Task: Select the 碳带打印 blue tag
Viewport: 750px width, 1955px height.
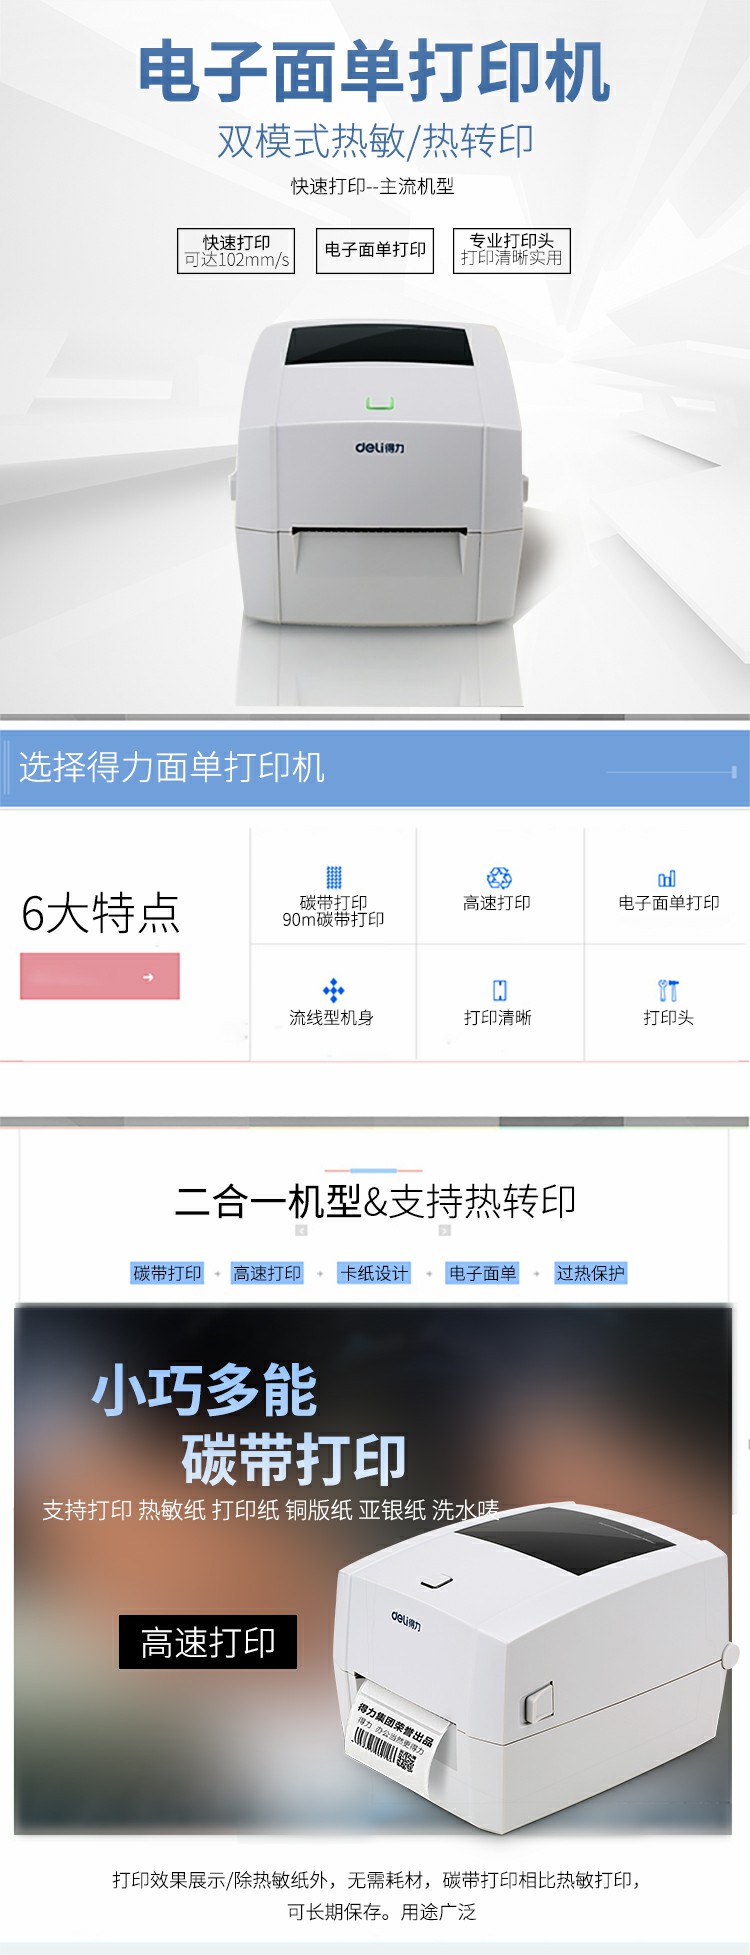Action: click(x=167, y=1273)
